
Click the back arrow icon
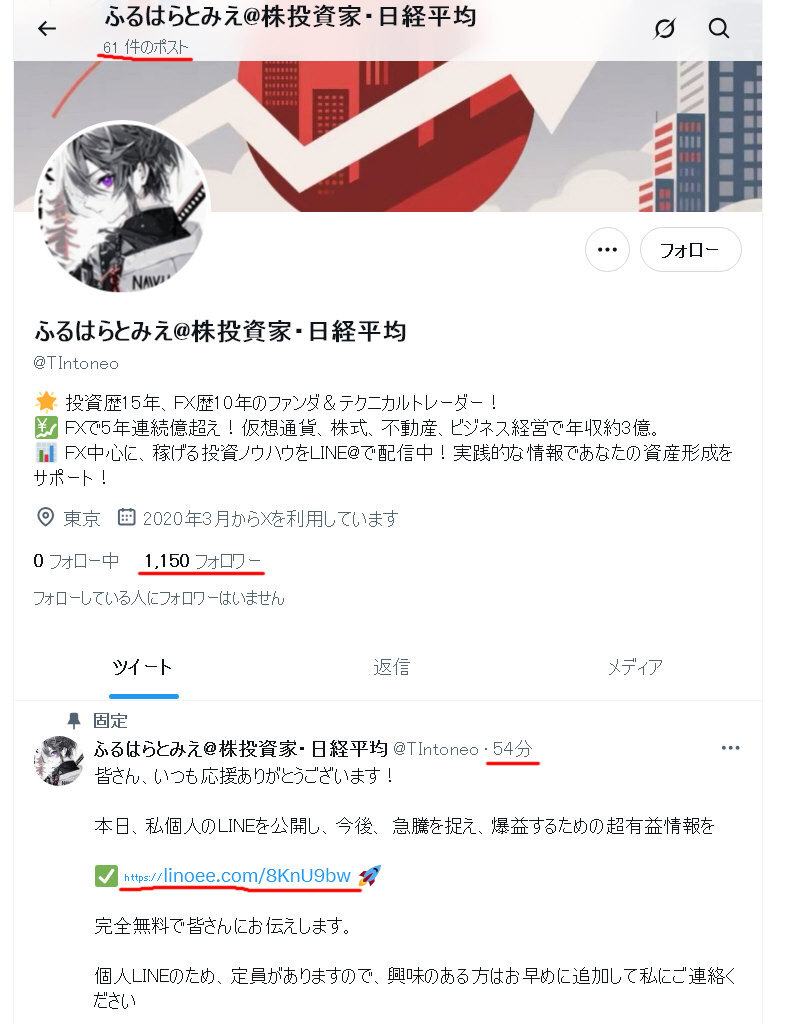(x=47, y=28)
